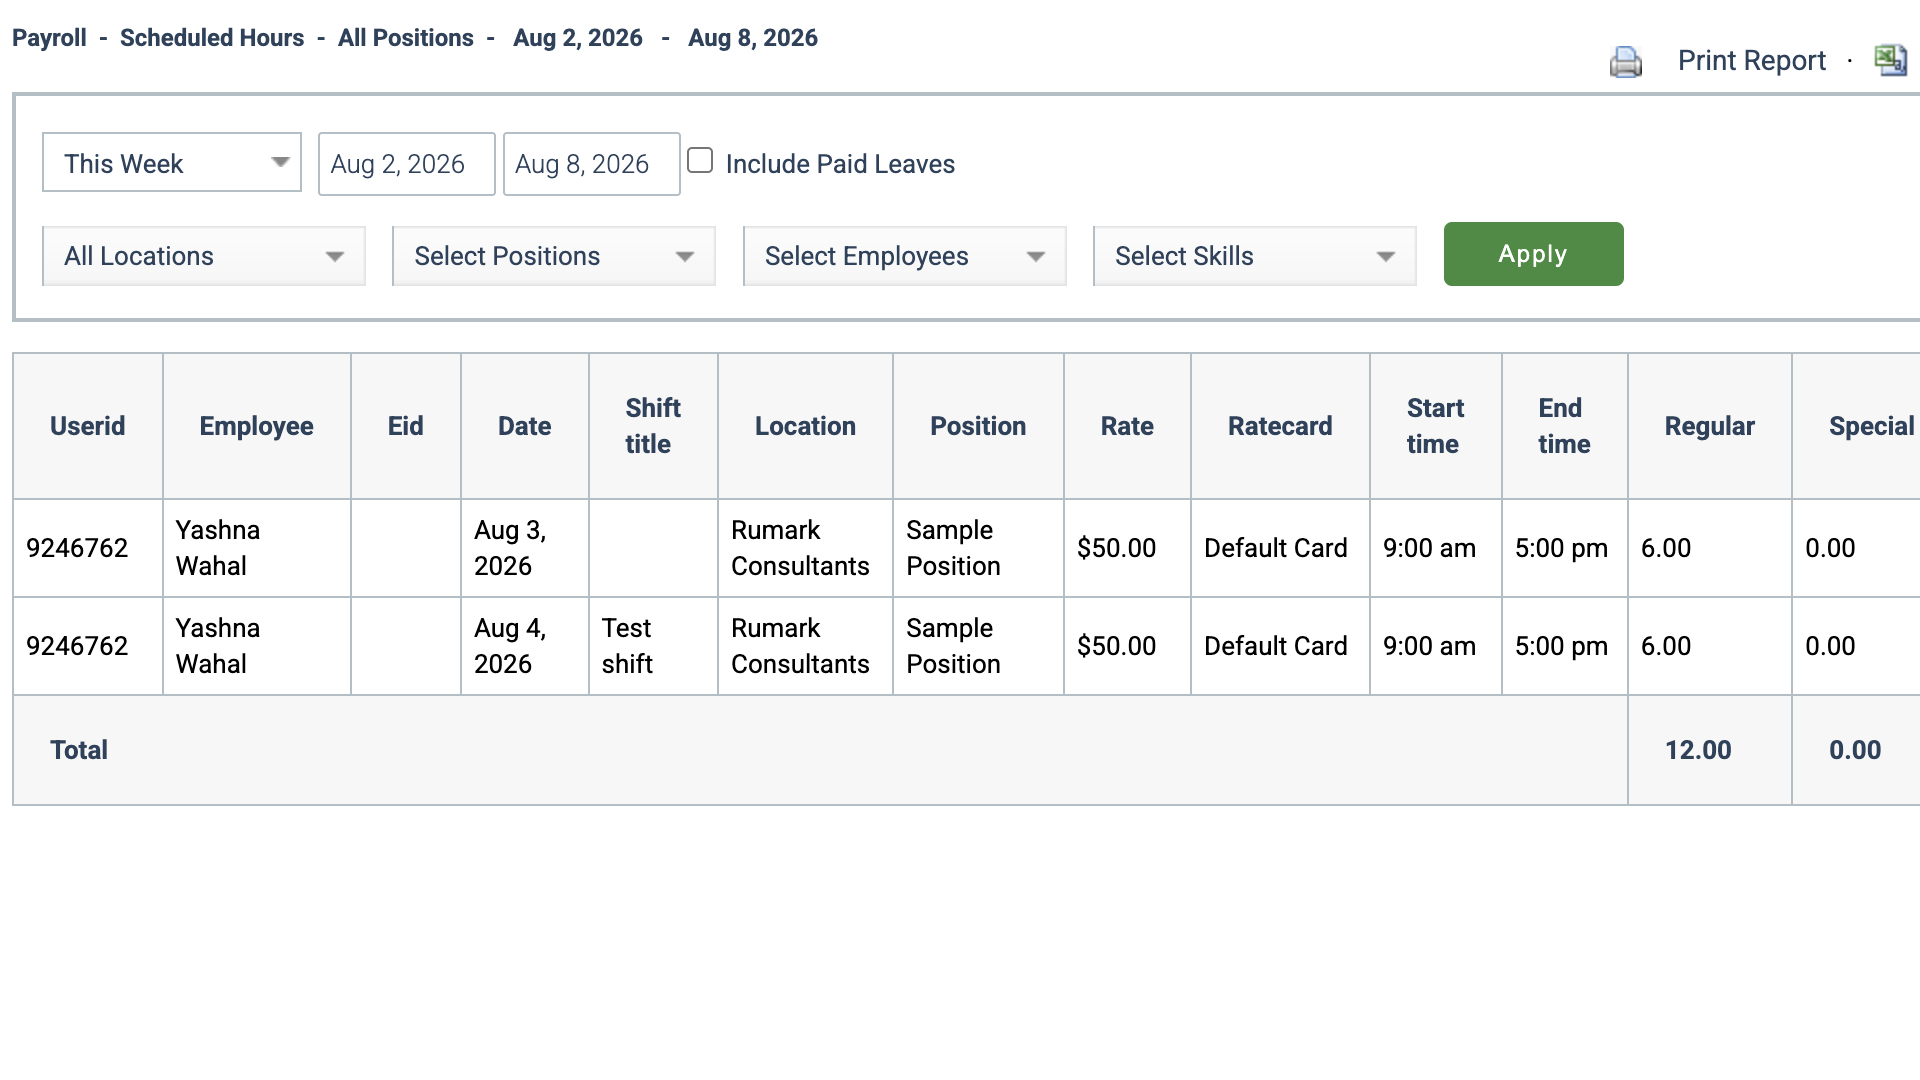Open the Select Skills dropdown
The image size is (1920, 1080).
click(x=1255, y=256)
